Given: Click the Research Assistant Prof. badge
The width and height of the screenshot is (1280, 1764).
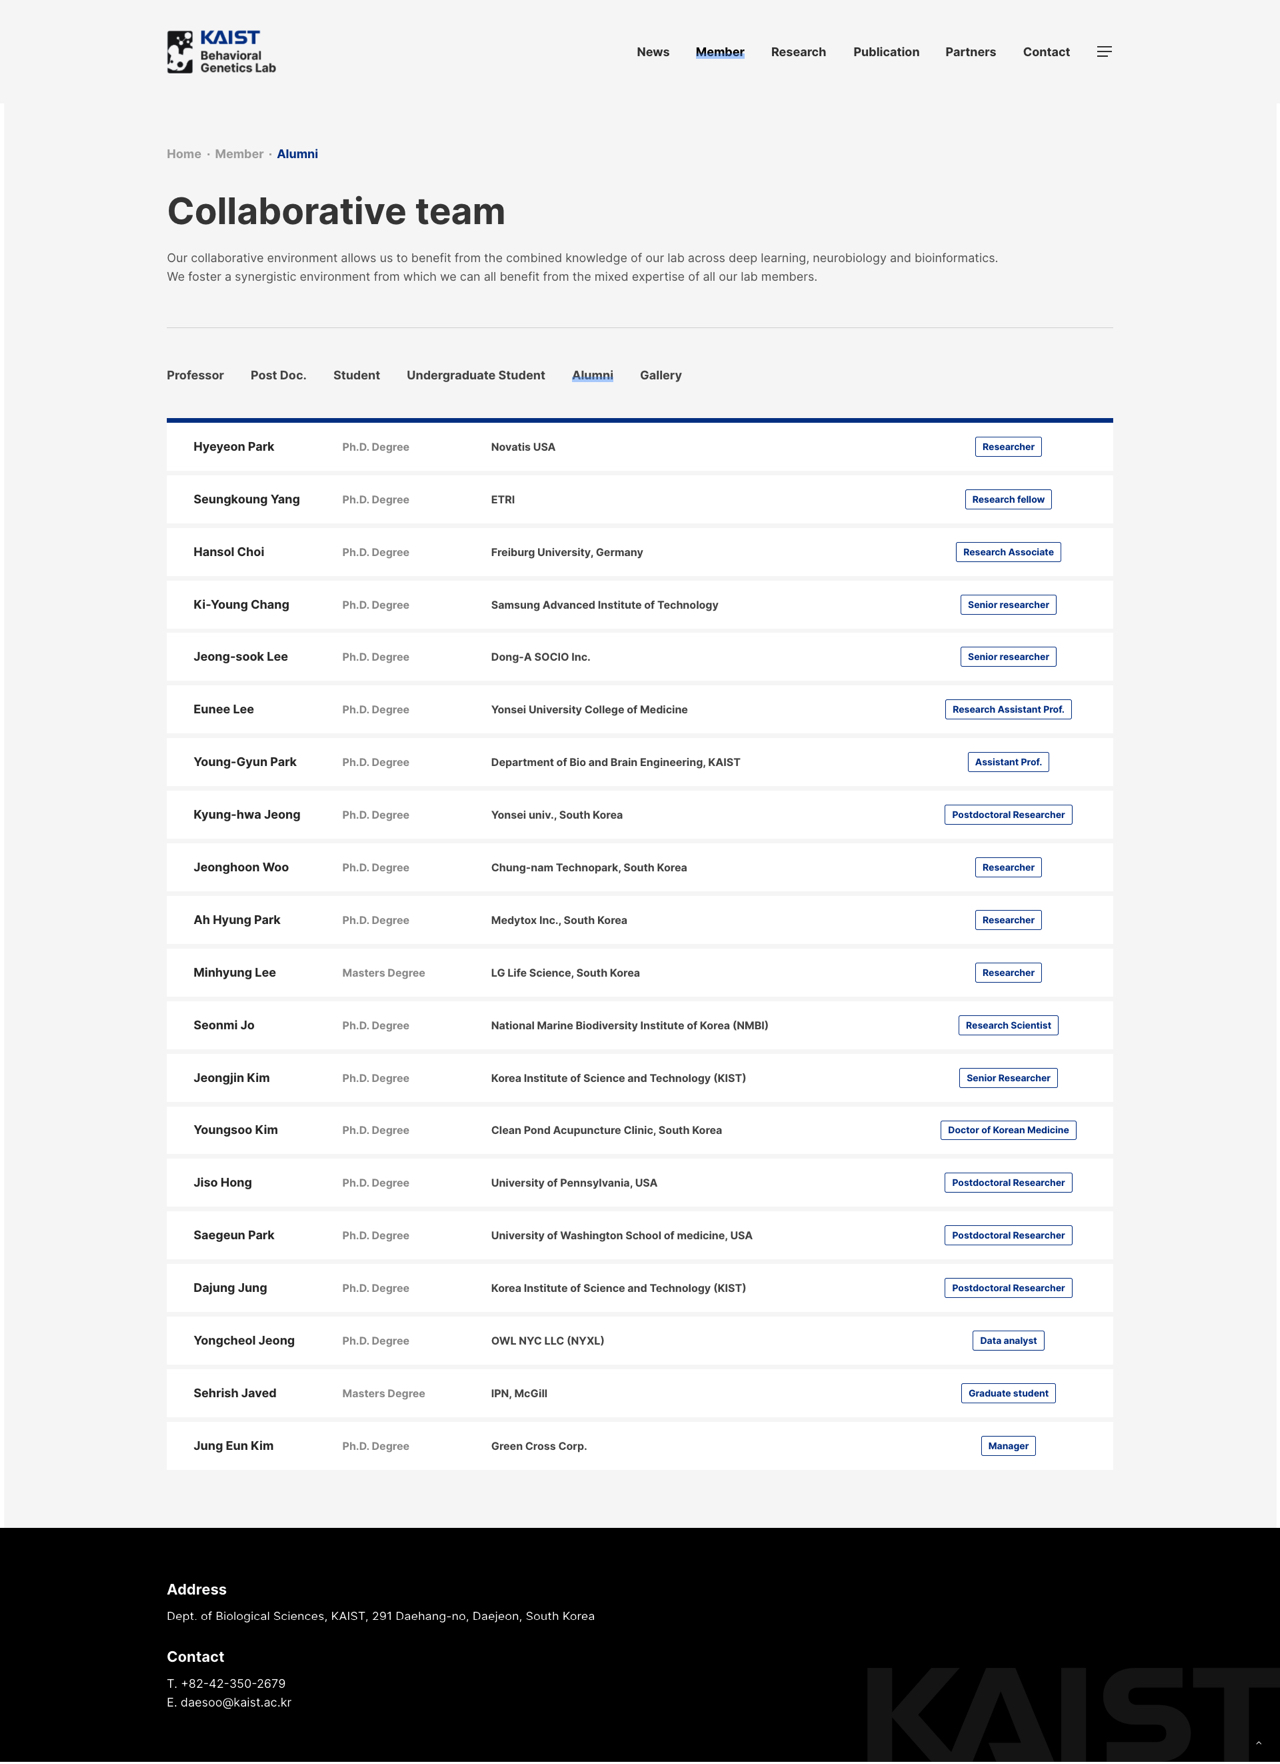Looking at the screenshot, I should 1008,709.
